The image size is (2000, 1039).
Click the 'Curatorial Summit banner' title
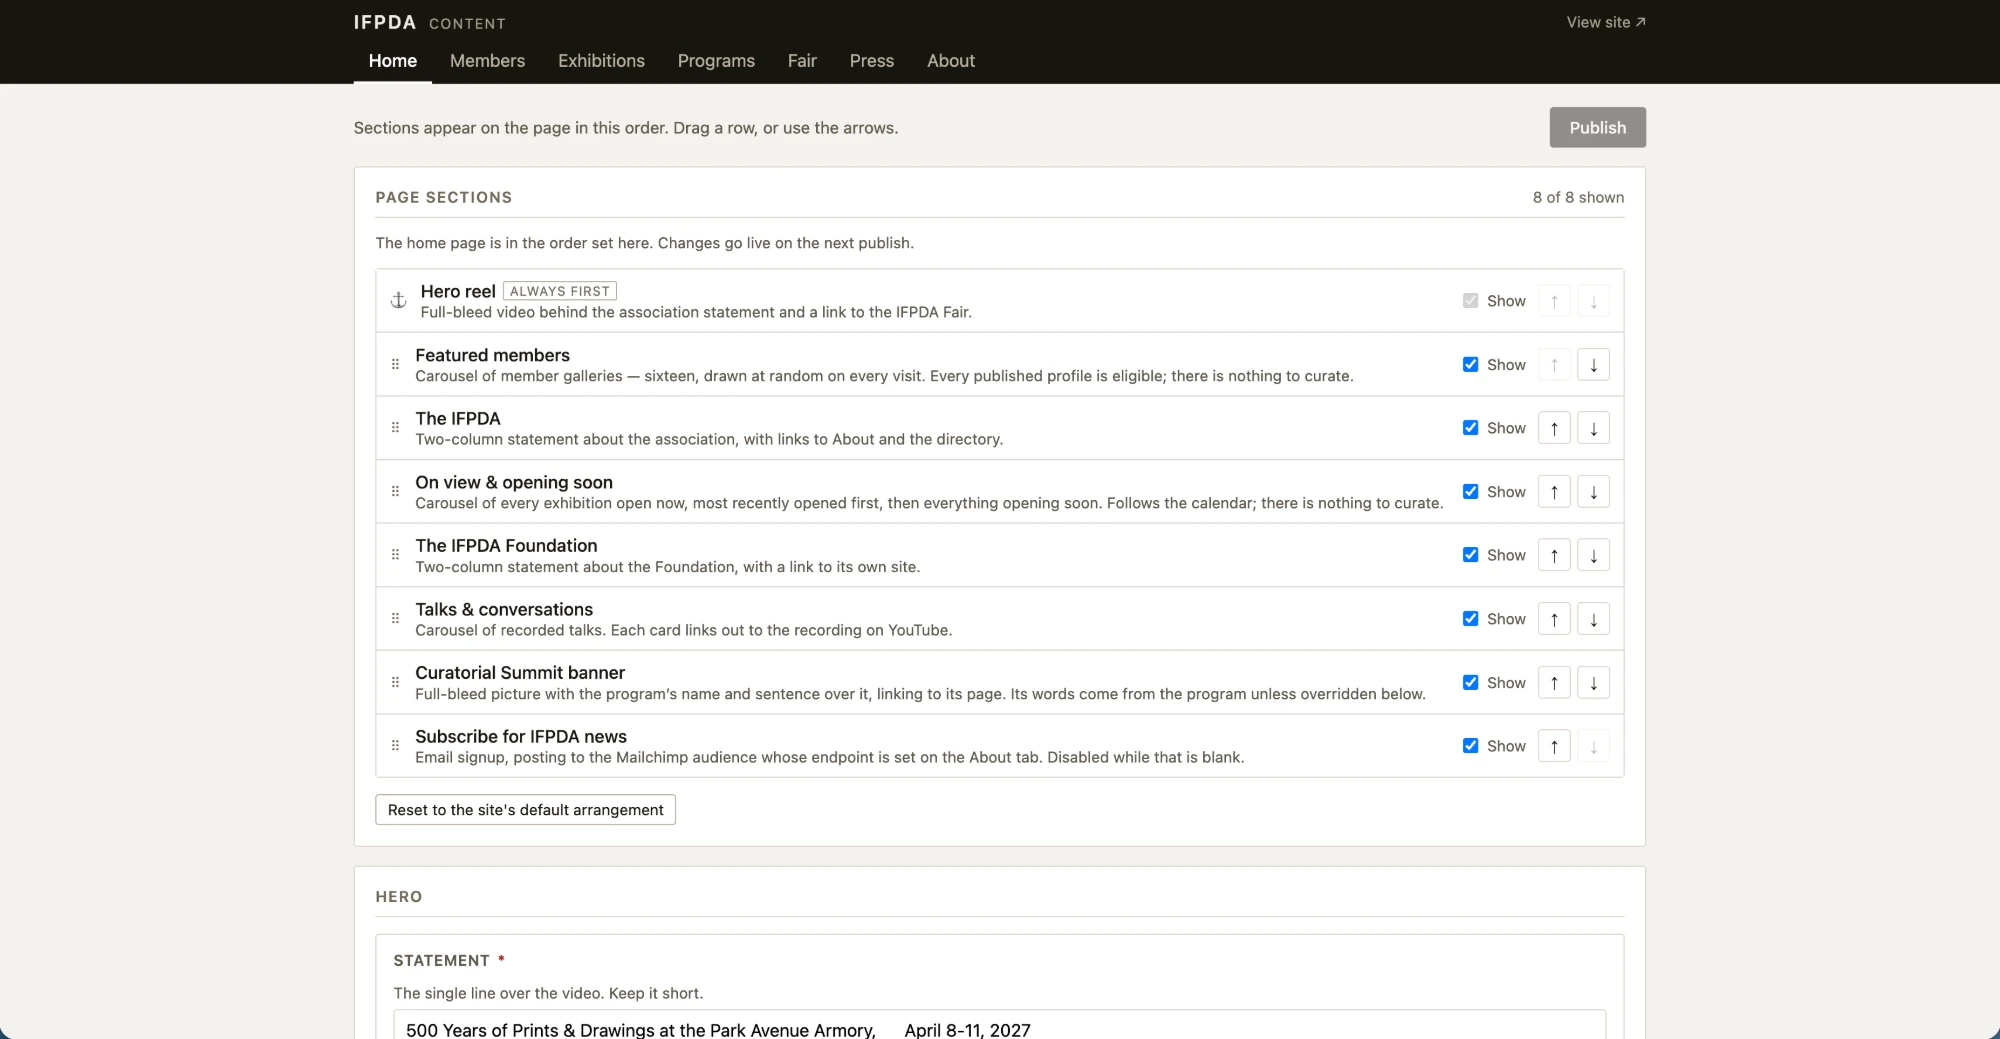(520, 673)
